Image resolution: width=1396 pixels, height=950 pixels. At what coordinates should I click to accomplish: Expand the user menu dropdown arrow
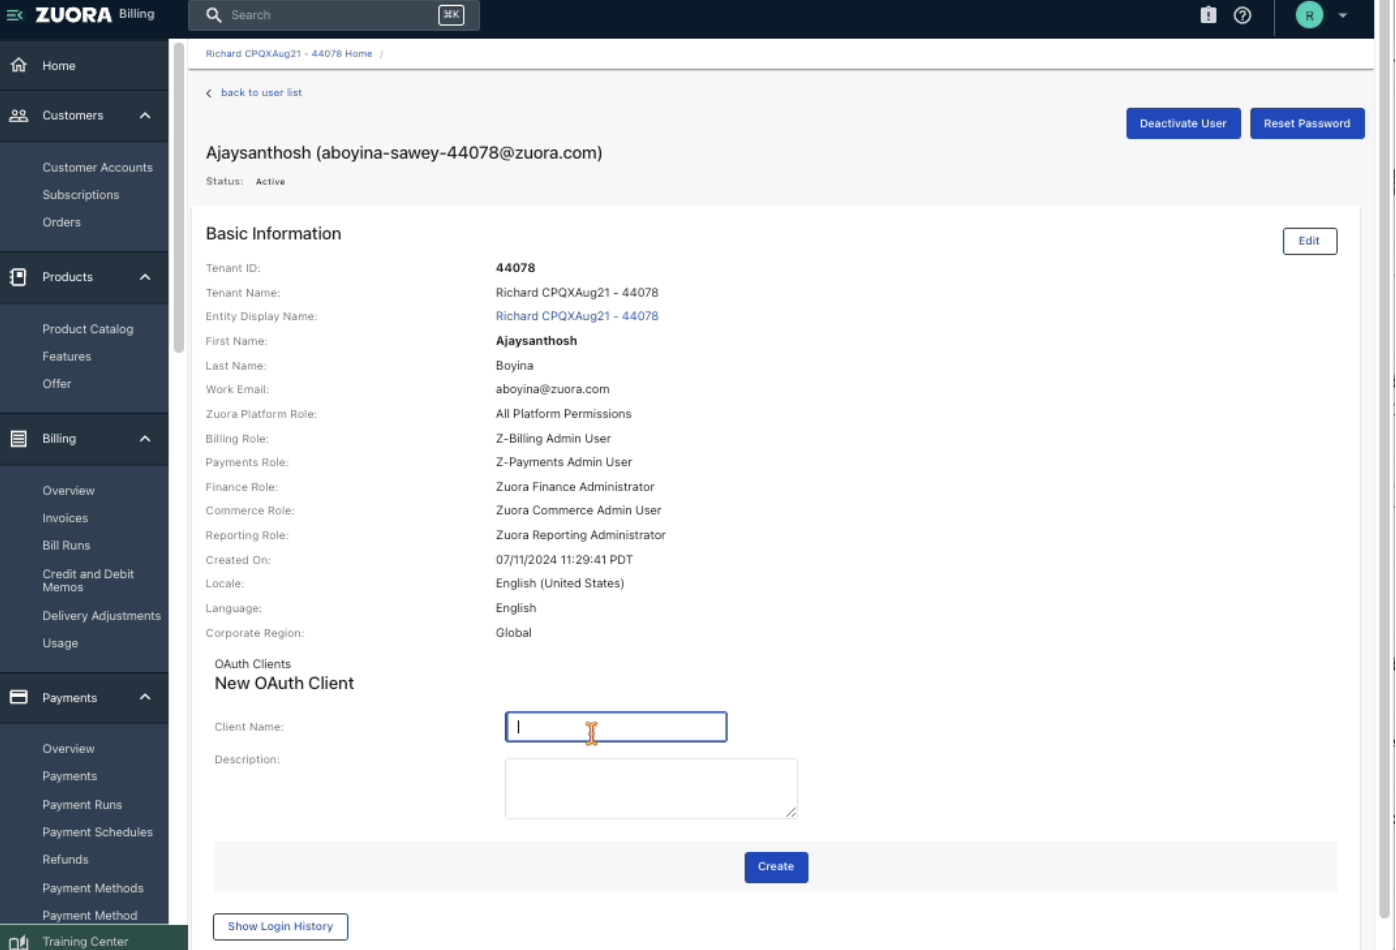click(1343, 15)
